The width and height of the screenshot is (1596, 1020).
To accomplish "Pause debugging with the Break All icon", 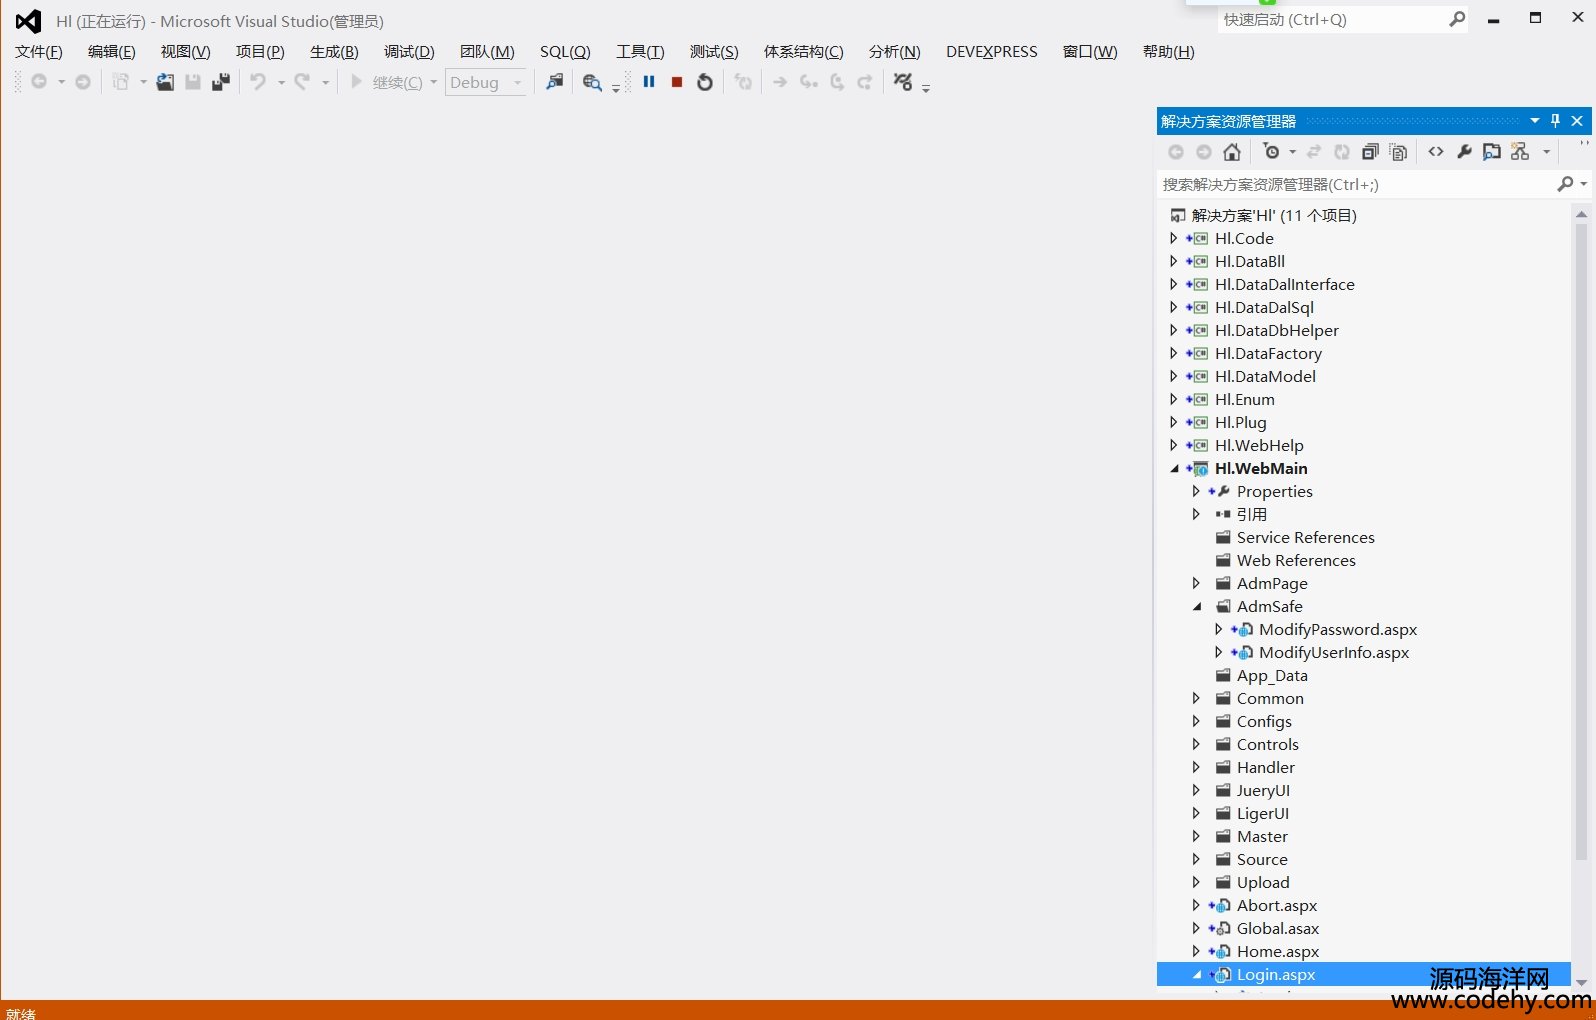I will [x=649, y=82].
